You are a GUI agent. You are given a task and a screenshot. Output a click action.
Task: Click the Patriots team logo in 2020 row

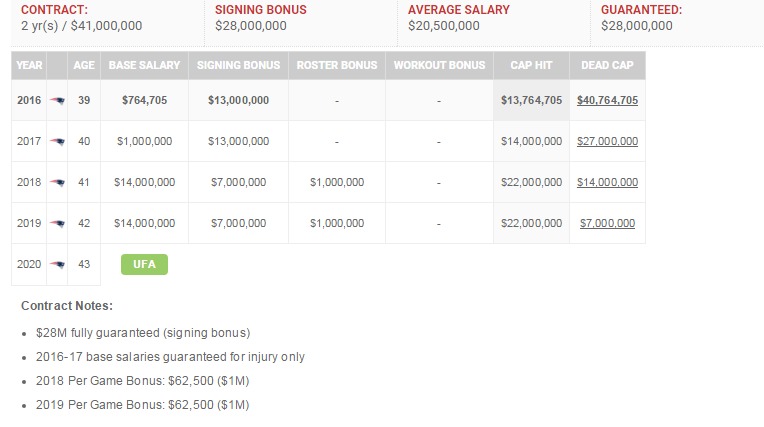tap(57, 265)
